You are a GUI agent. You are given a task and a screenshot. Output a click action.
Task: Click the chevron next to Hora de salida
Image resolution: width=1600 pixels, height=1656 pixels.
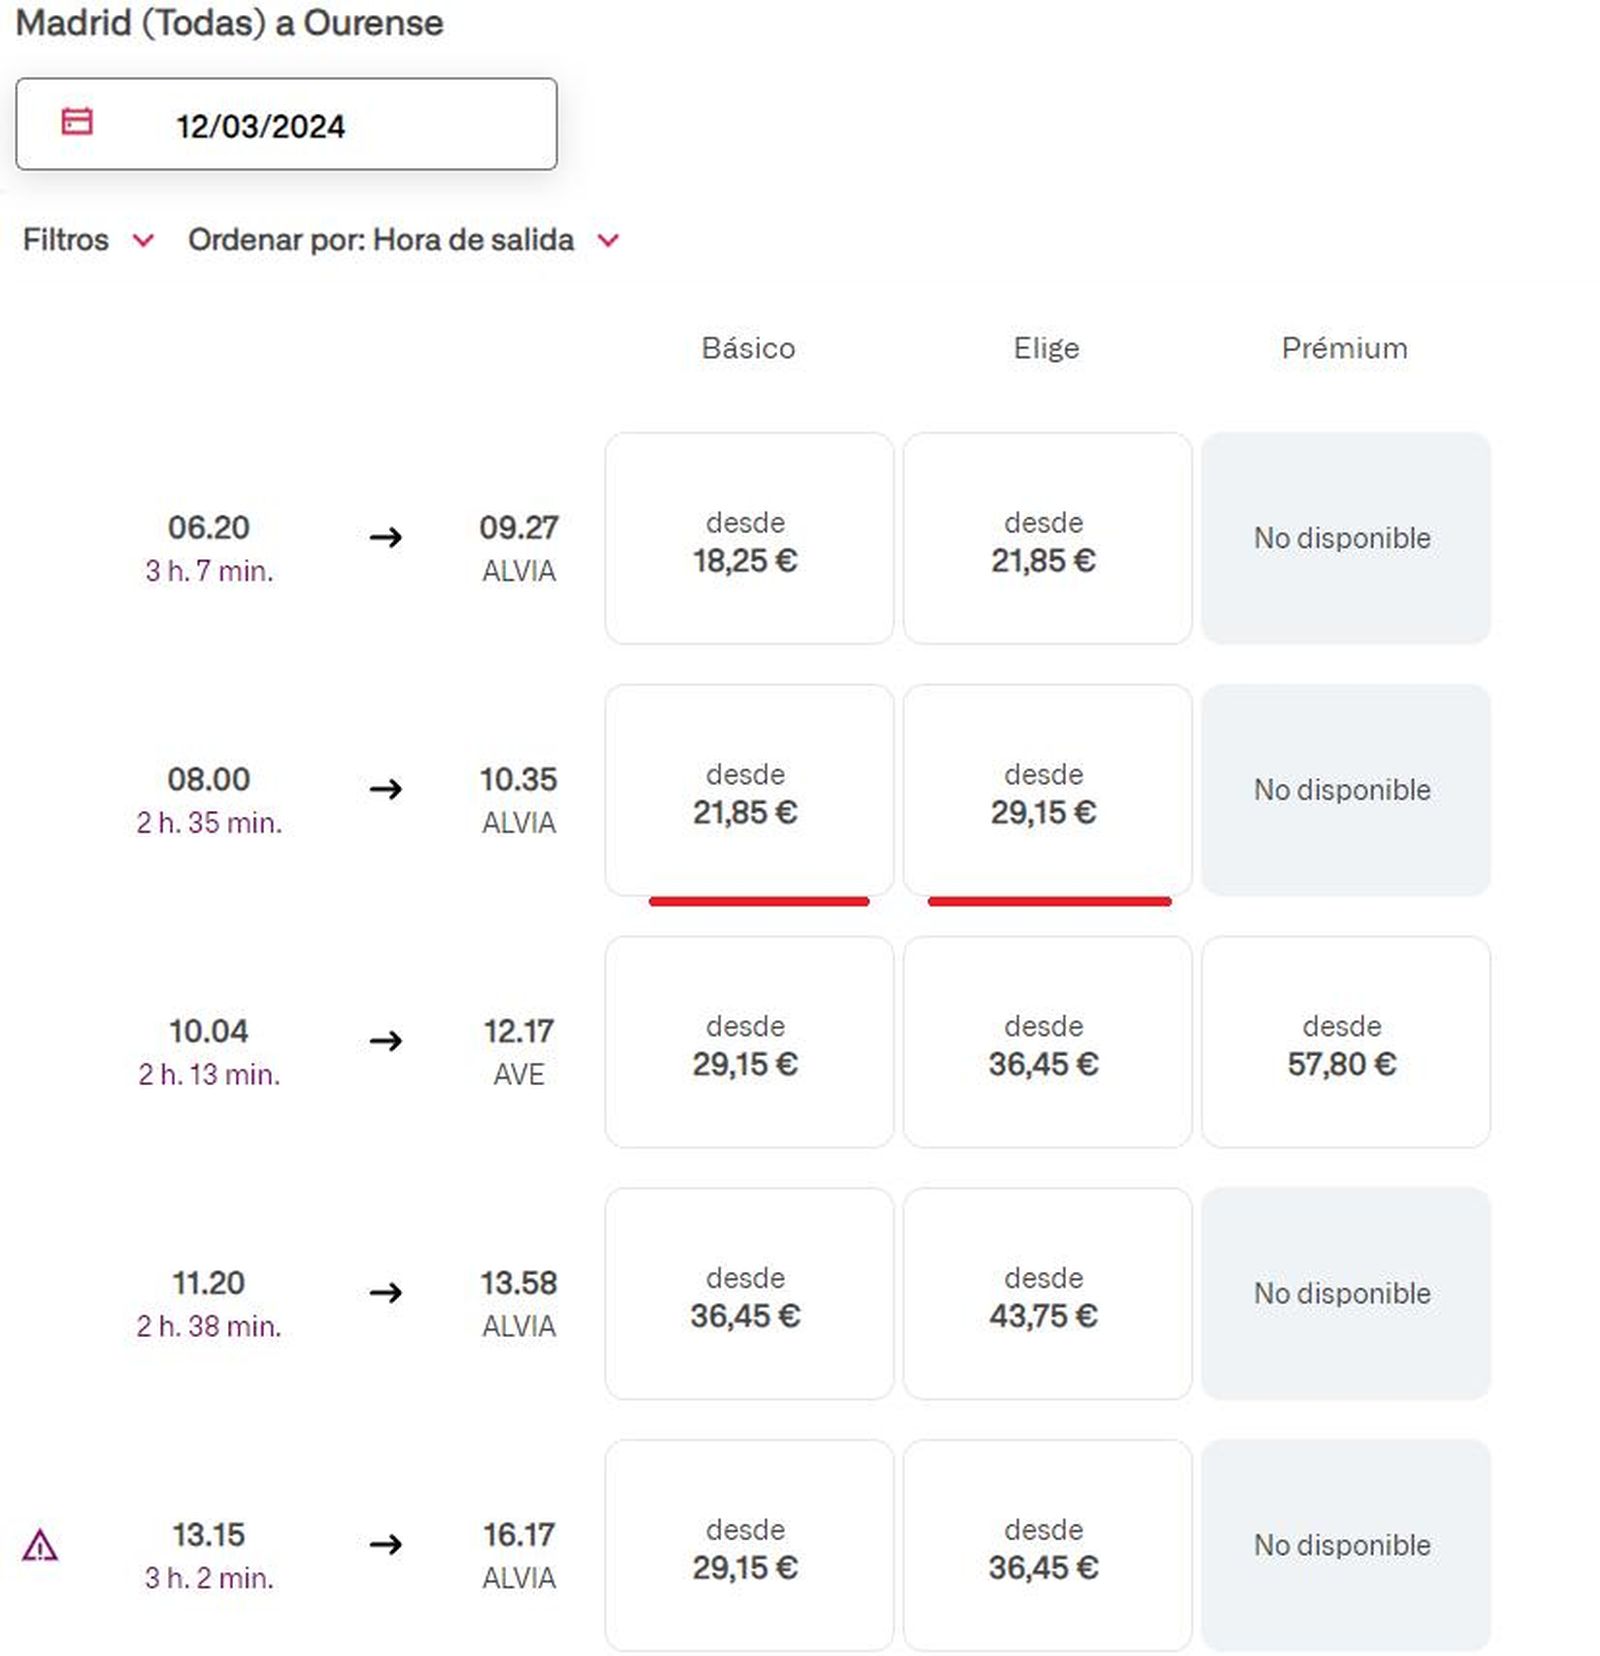[x=608, y=240]
